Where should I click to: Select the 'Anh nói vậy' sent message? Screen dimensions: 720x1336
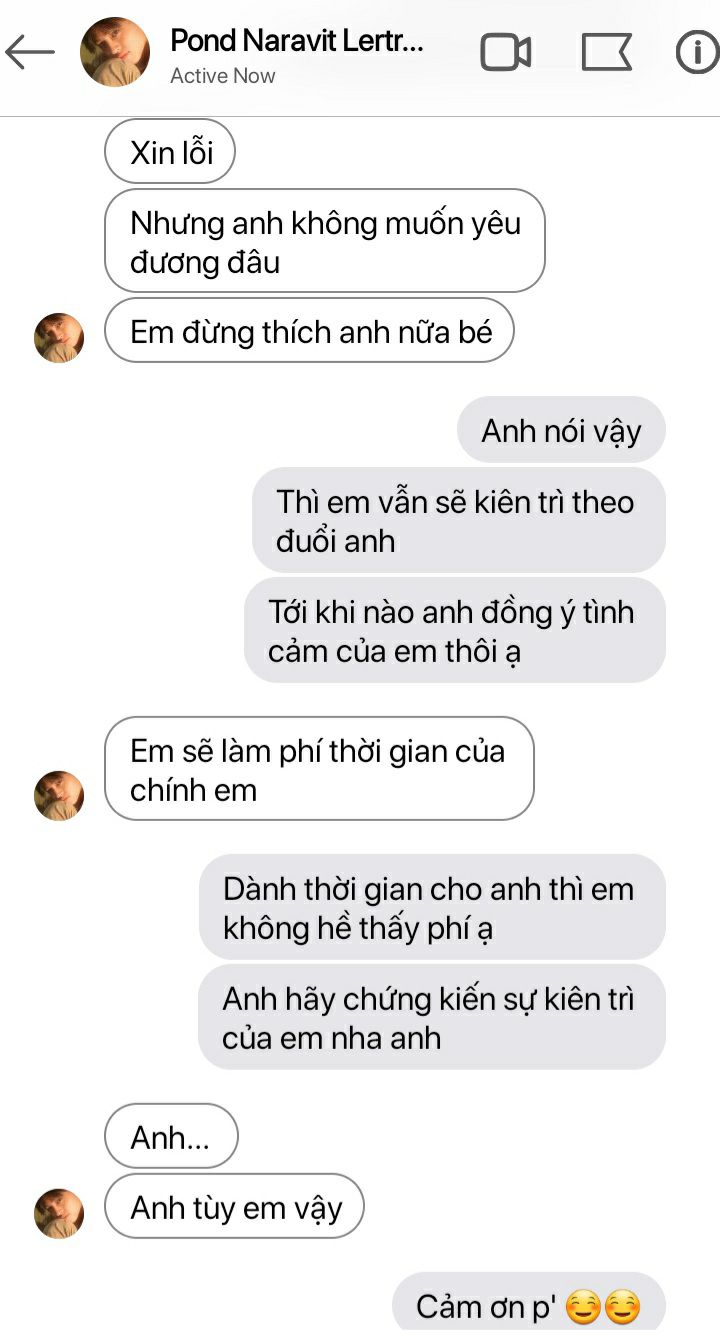[x=561, y=430]
